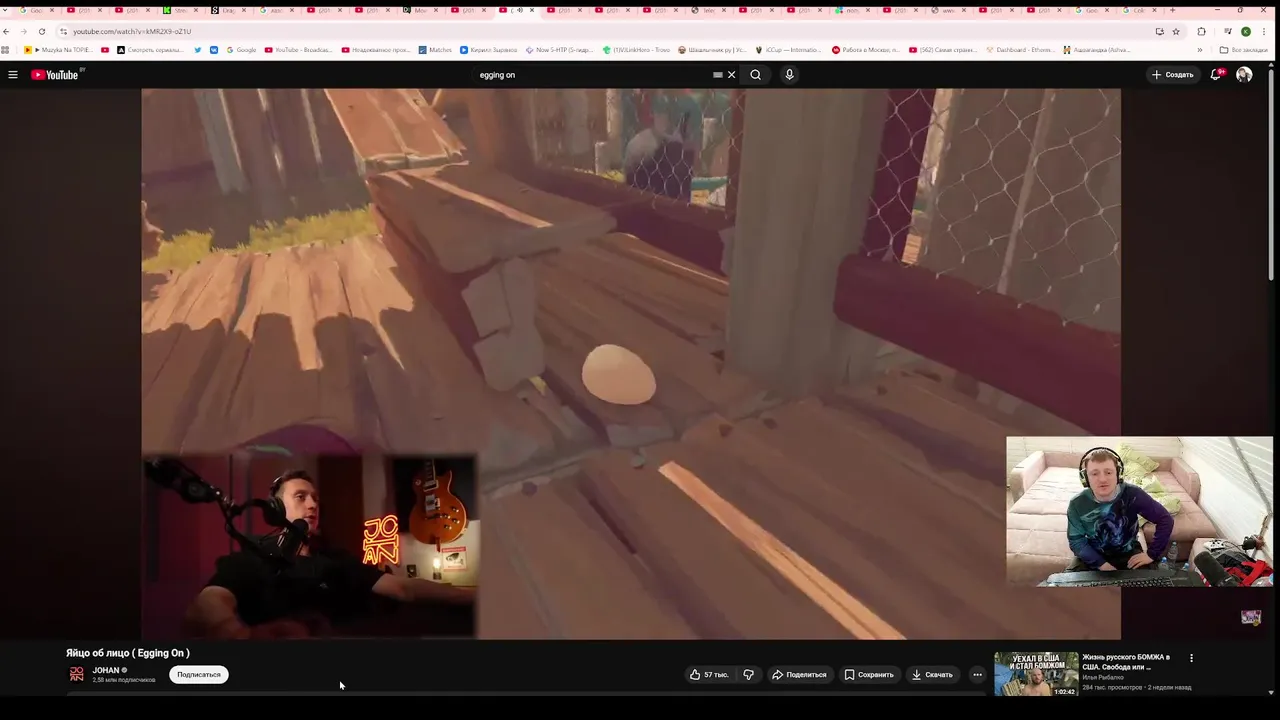Image resolution: width=1280 pixels, height=720 pixels.
Task: Click the Создать create button
Action: tap(1172, 75)
